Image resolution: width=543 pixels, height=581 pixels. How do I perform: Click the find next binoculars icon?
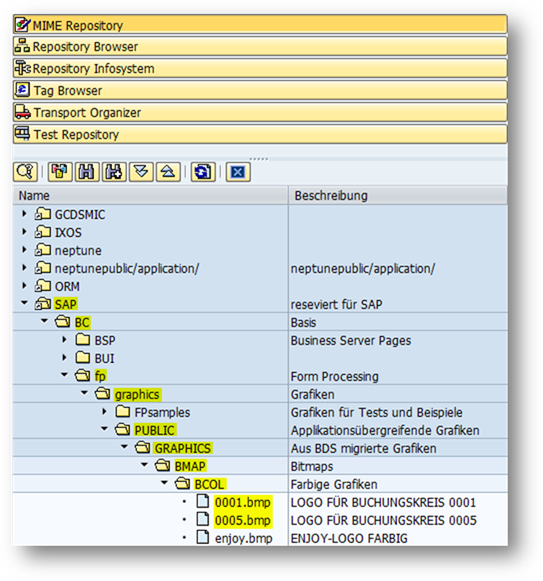(114, 172)
